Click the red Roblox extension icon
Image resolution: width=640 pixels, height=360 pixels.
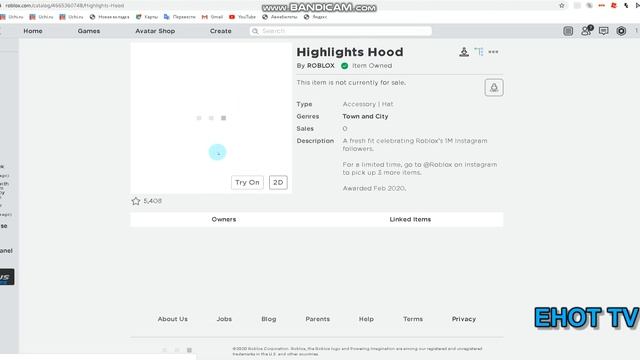click(x=613, y=6)
